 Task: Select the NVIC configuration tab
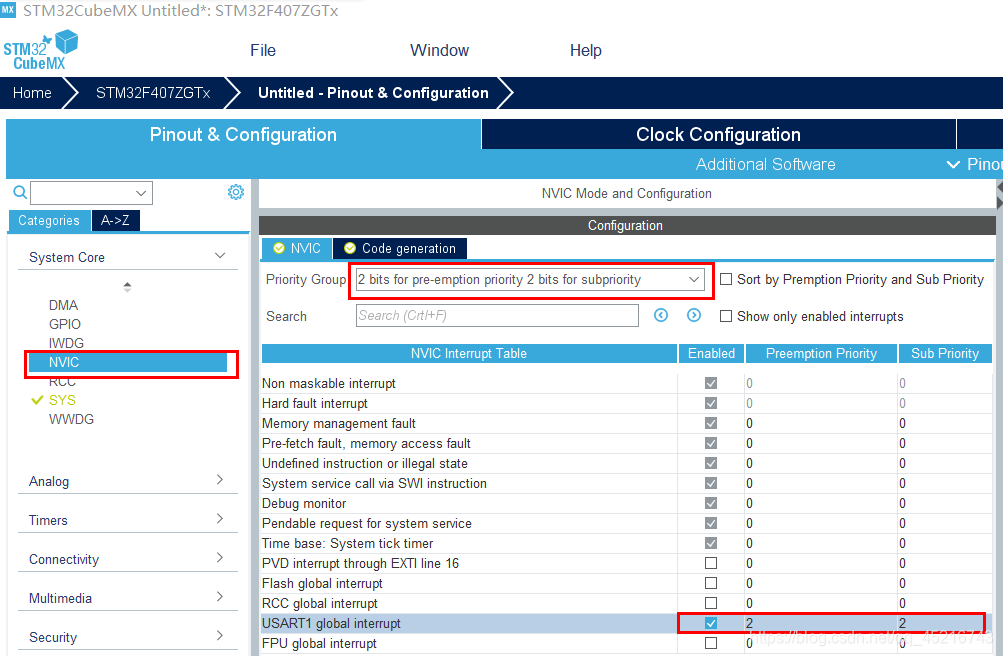point(297,248)
